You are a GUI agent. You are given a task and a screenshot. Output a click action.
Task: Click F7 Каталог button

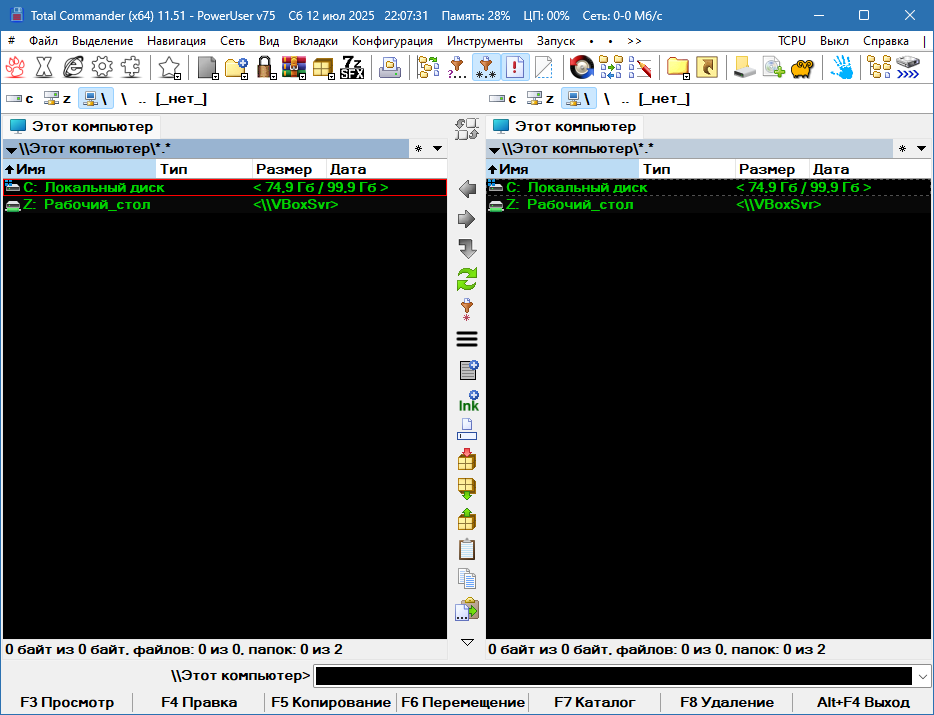pyautogui.click(x=594, y=702)
